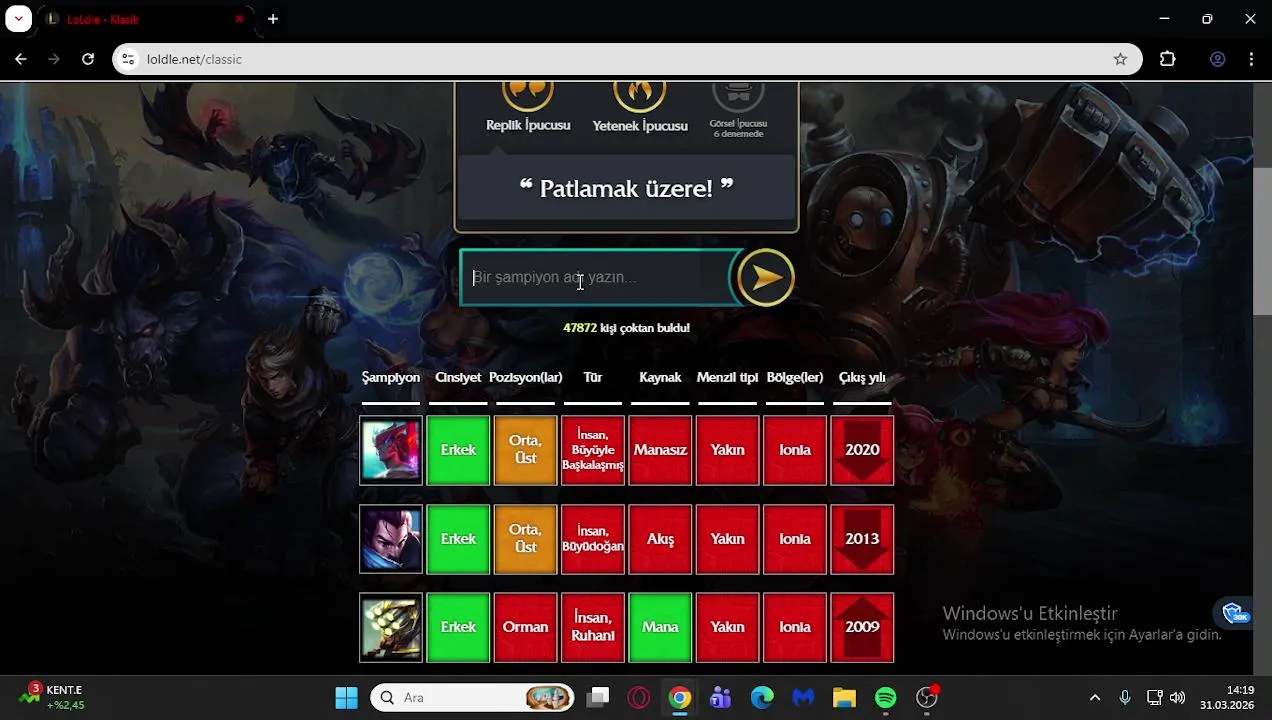The image size is (1272, 720).
Task: Open the browser Extensions menu
Action: click(1167, 59)
